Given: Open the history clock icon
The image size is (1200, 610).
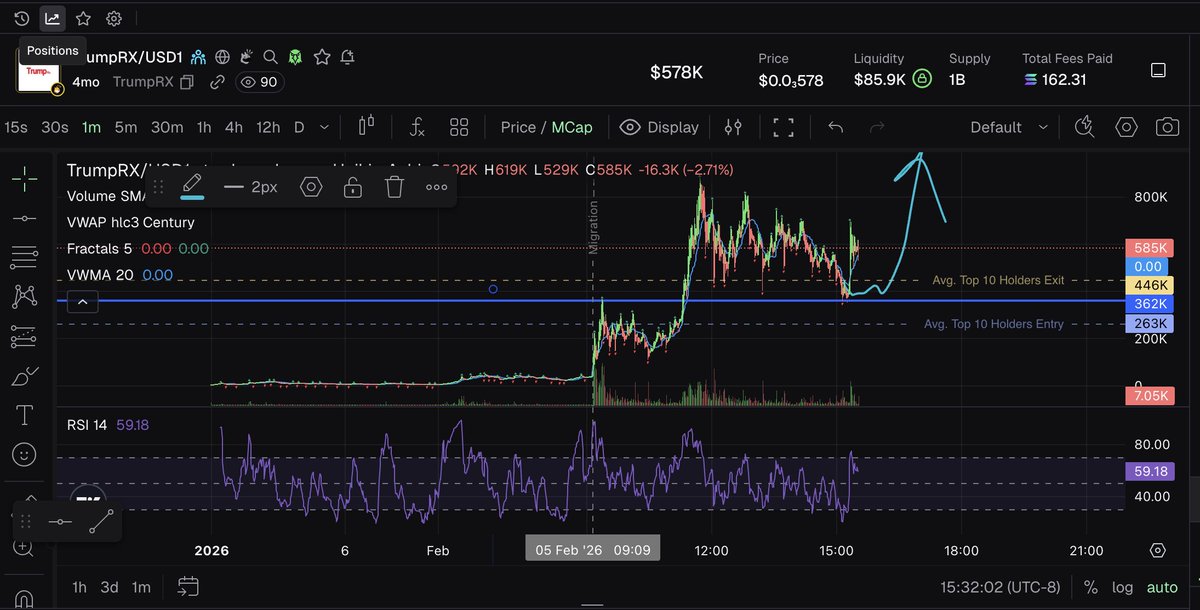Looking at the screenshot, I should pos(21,18).
